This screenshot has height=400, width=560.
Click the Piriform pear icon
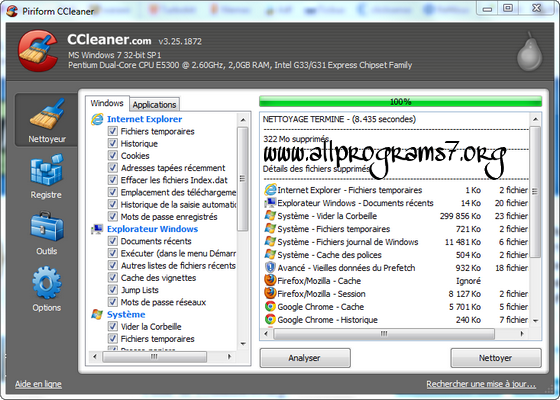tap(529, 52)
